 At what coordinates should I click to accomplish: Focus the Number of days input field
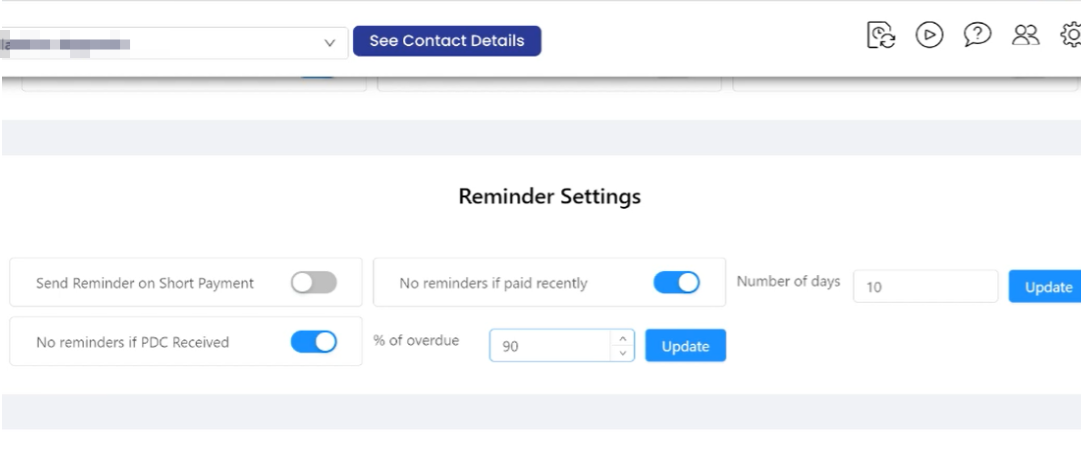[x=925, y=287]
